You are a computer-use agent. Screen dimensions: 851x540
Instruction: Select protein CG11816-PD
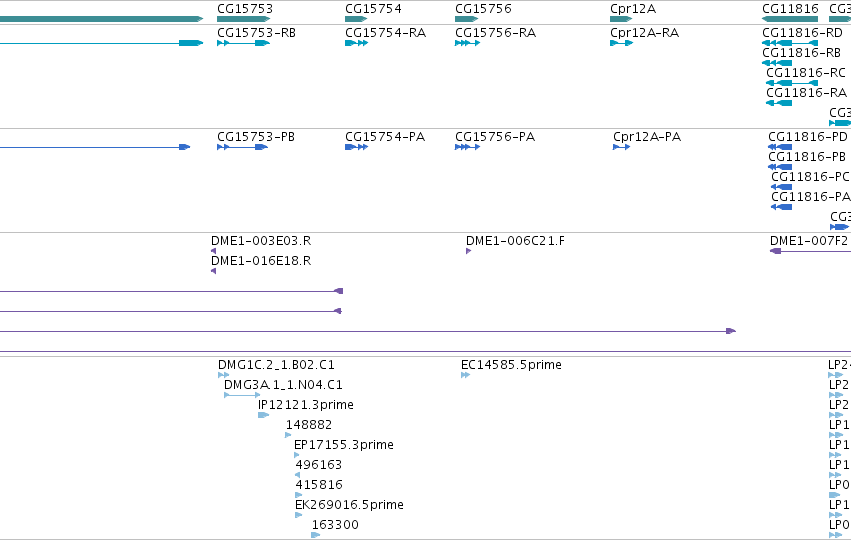[780, 147]
